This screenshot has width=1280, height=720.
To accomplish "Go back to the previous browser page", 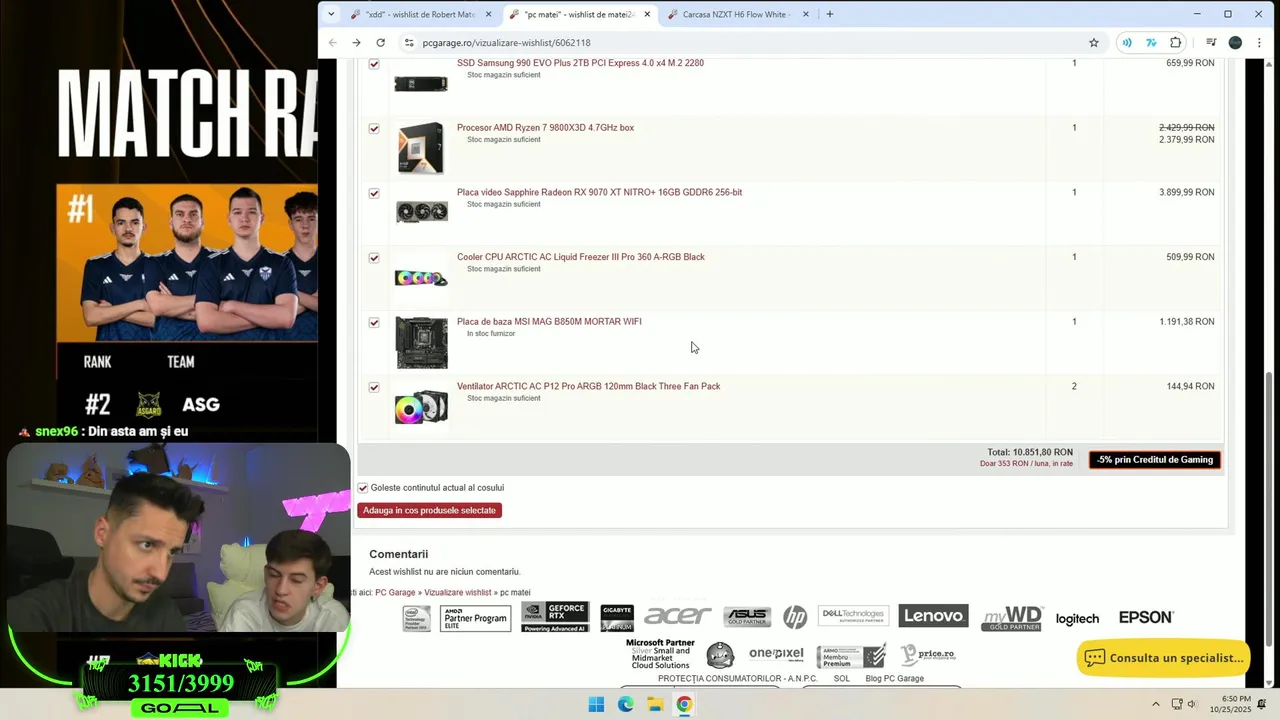I will click(x=333, y=43).
